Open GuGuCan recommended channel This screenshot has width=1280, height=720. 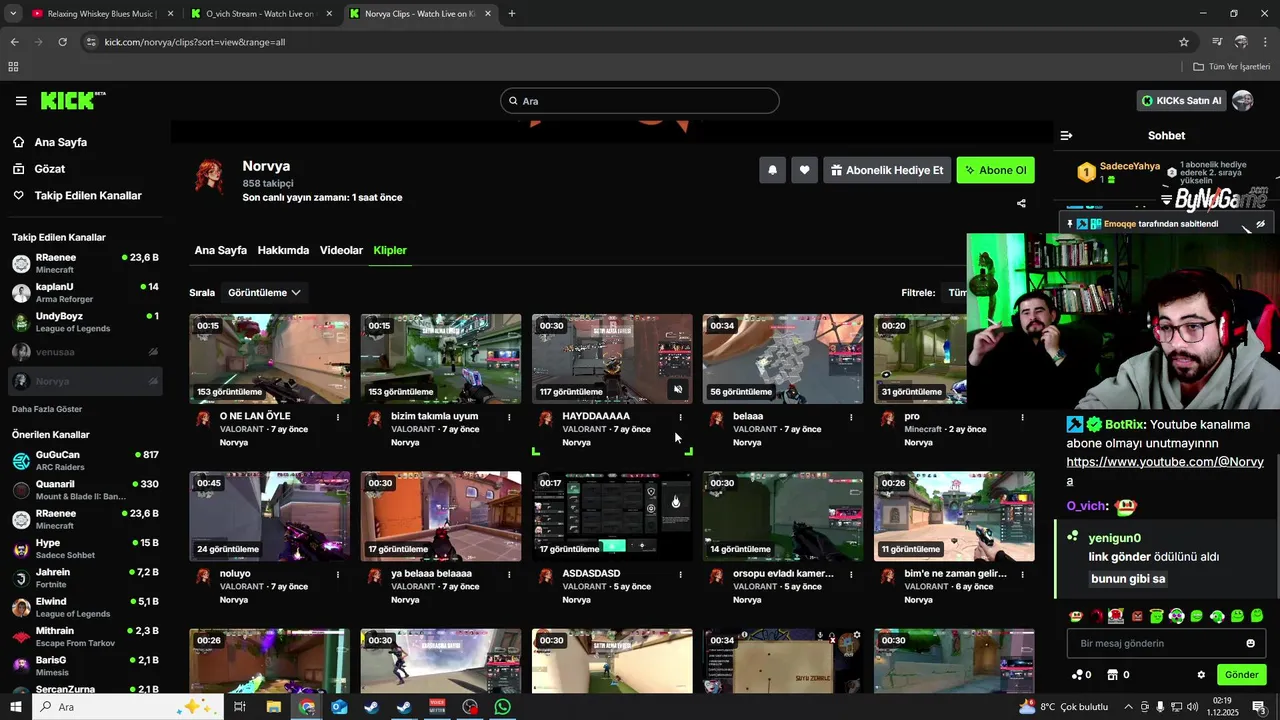[x=85, y=460]
